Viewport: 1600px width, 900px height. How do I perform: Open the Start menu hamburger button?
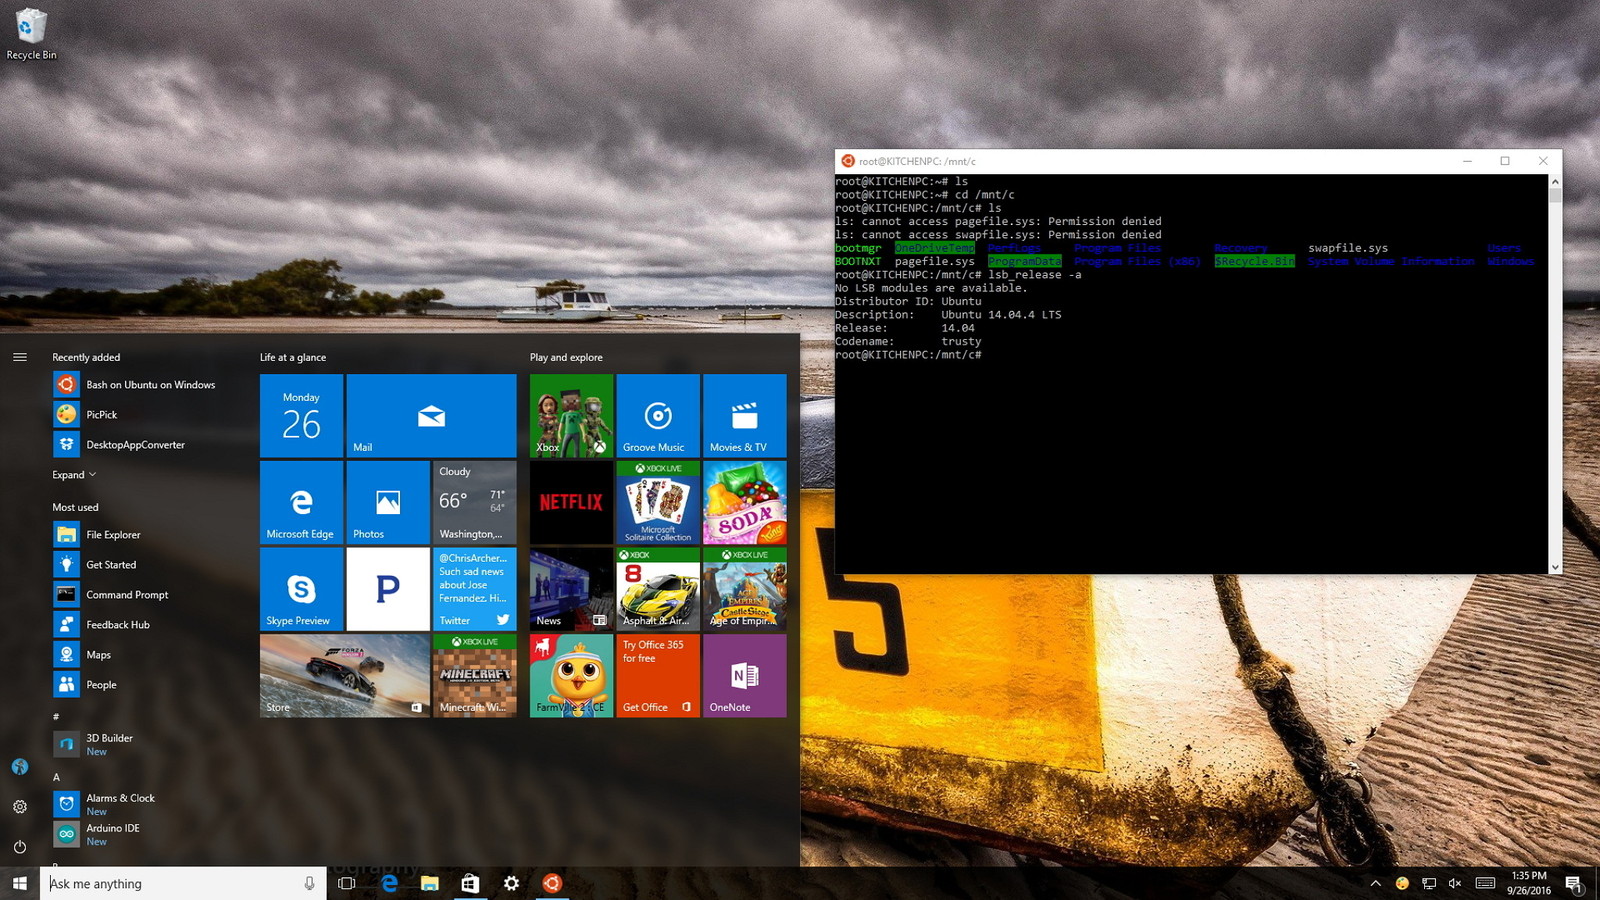(20, 356)
